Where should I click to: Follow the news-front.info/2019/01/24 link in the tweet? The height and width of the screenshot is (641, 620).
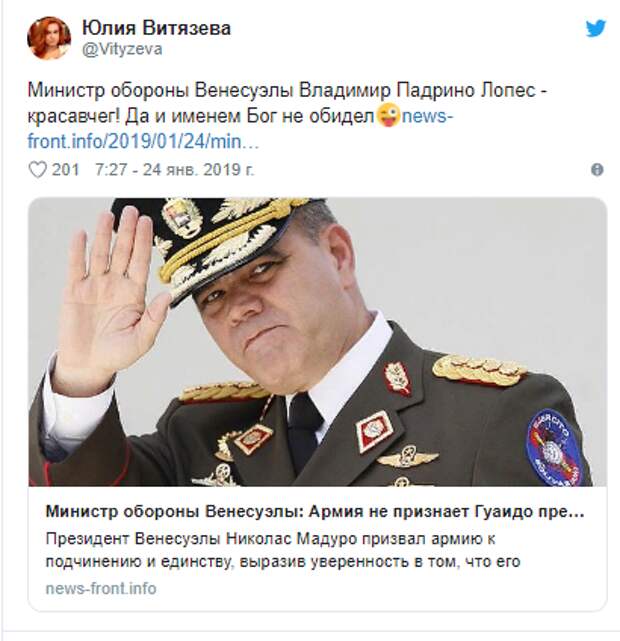(240, 129)
